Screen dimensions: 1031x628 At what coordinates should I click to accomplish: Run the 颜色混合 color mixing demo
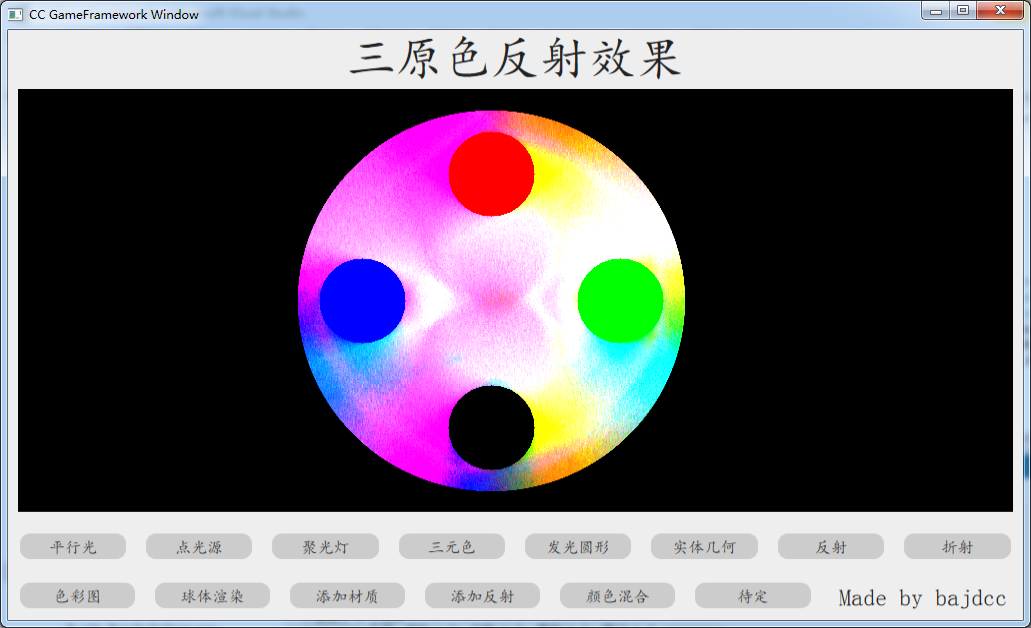coord(617,596)
